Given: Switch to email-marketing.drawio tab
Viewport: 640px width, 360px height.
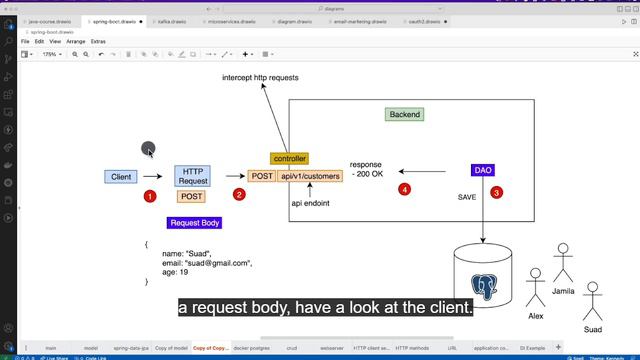Looking at the screenshot, I should [360, 22].
